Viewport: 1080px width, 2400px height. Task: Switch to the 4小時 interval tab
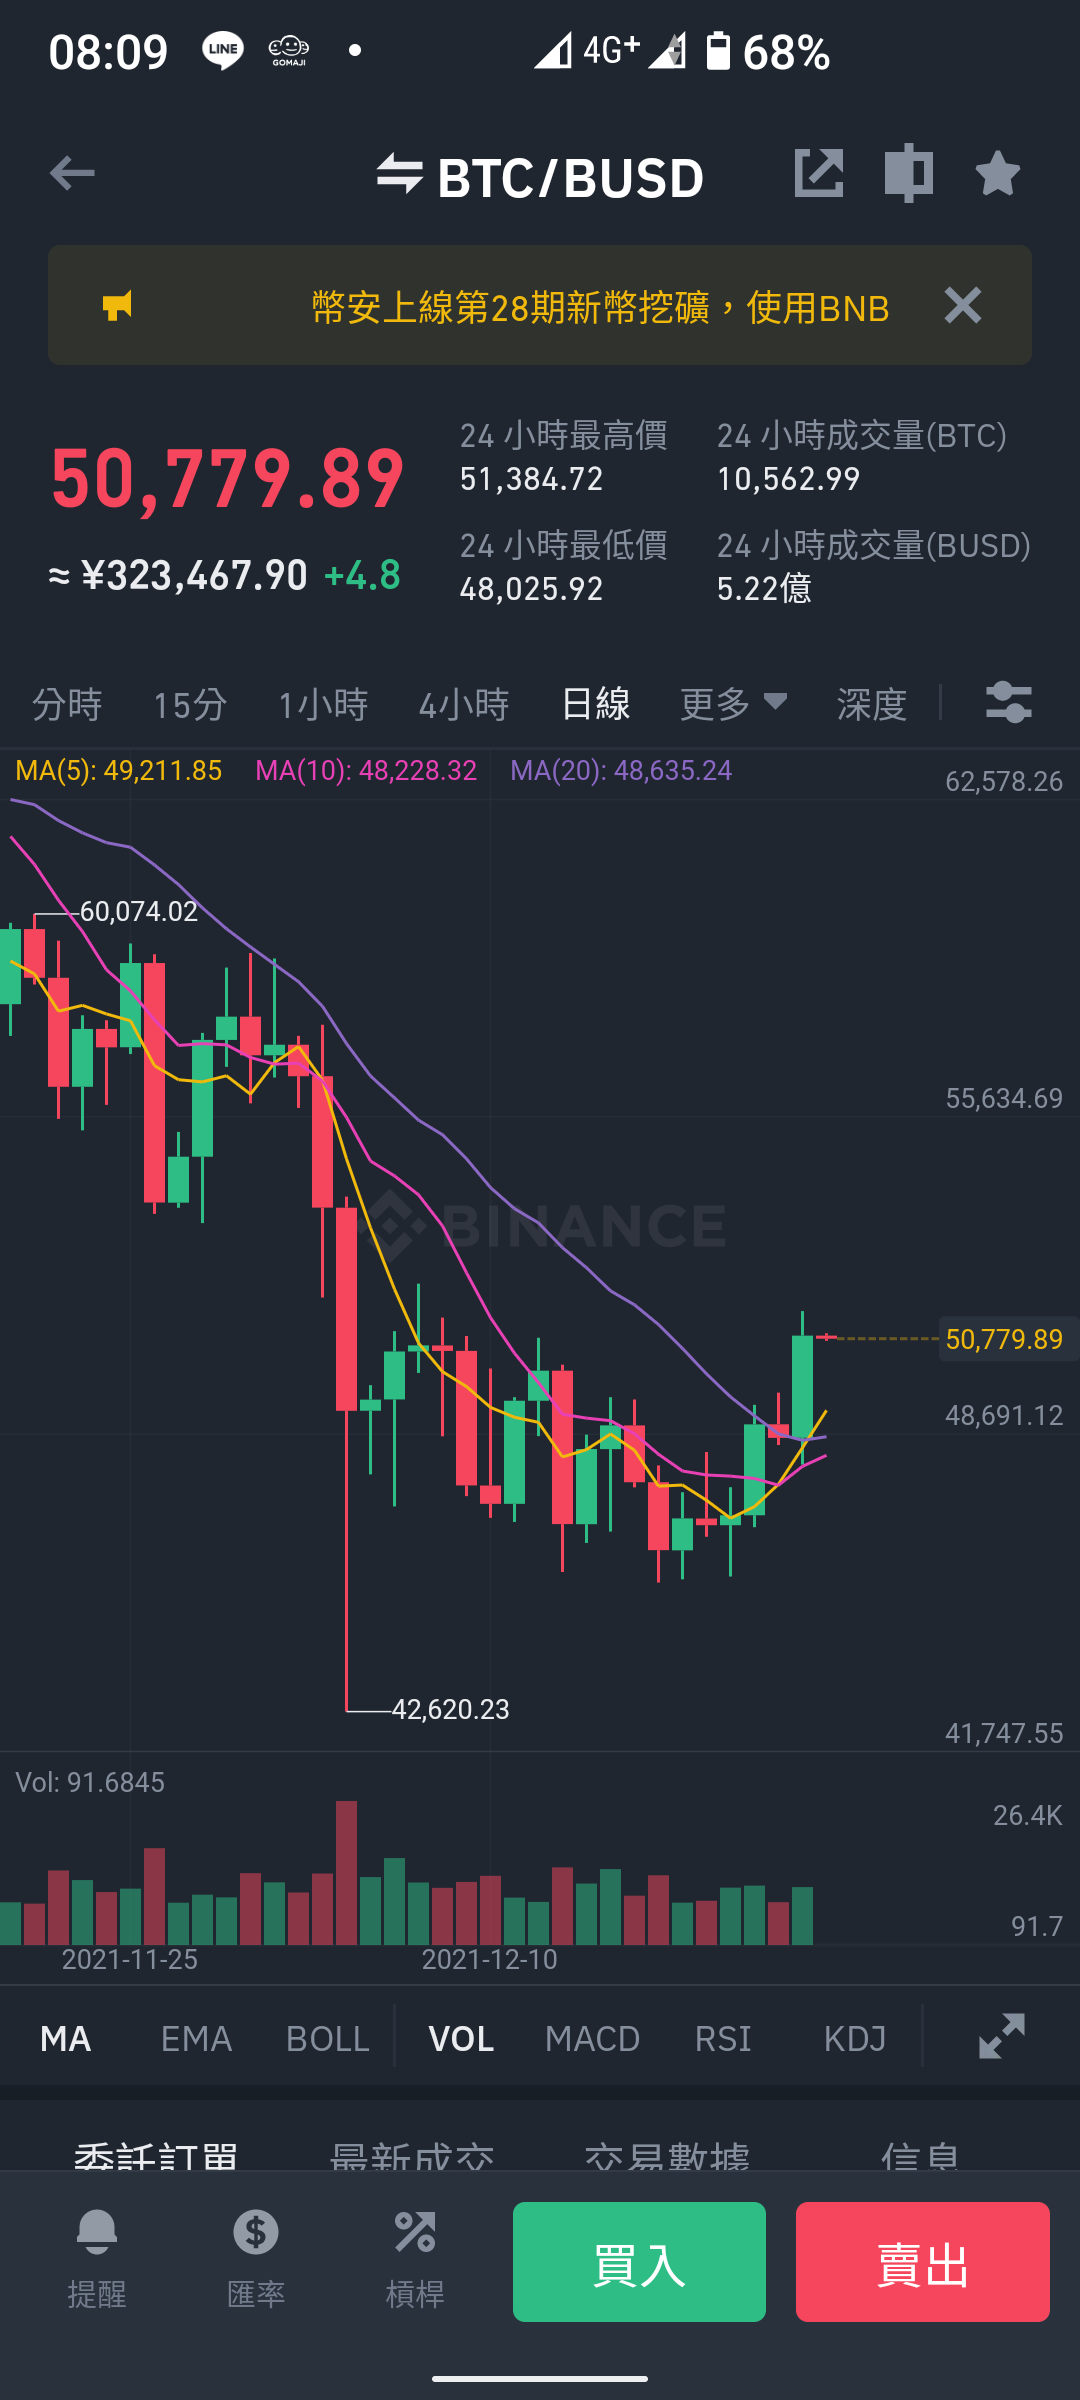click(464, 704)
